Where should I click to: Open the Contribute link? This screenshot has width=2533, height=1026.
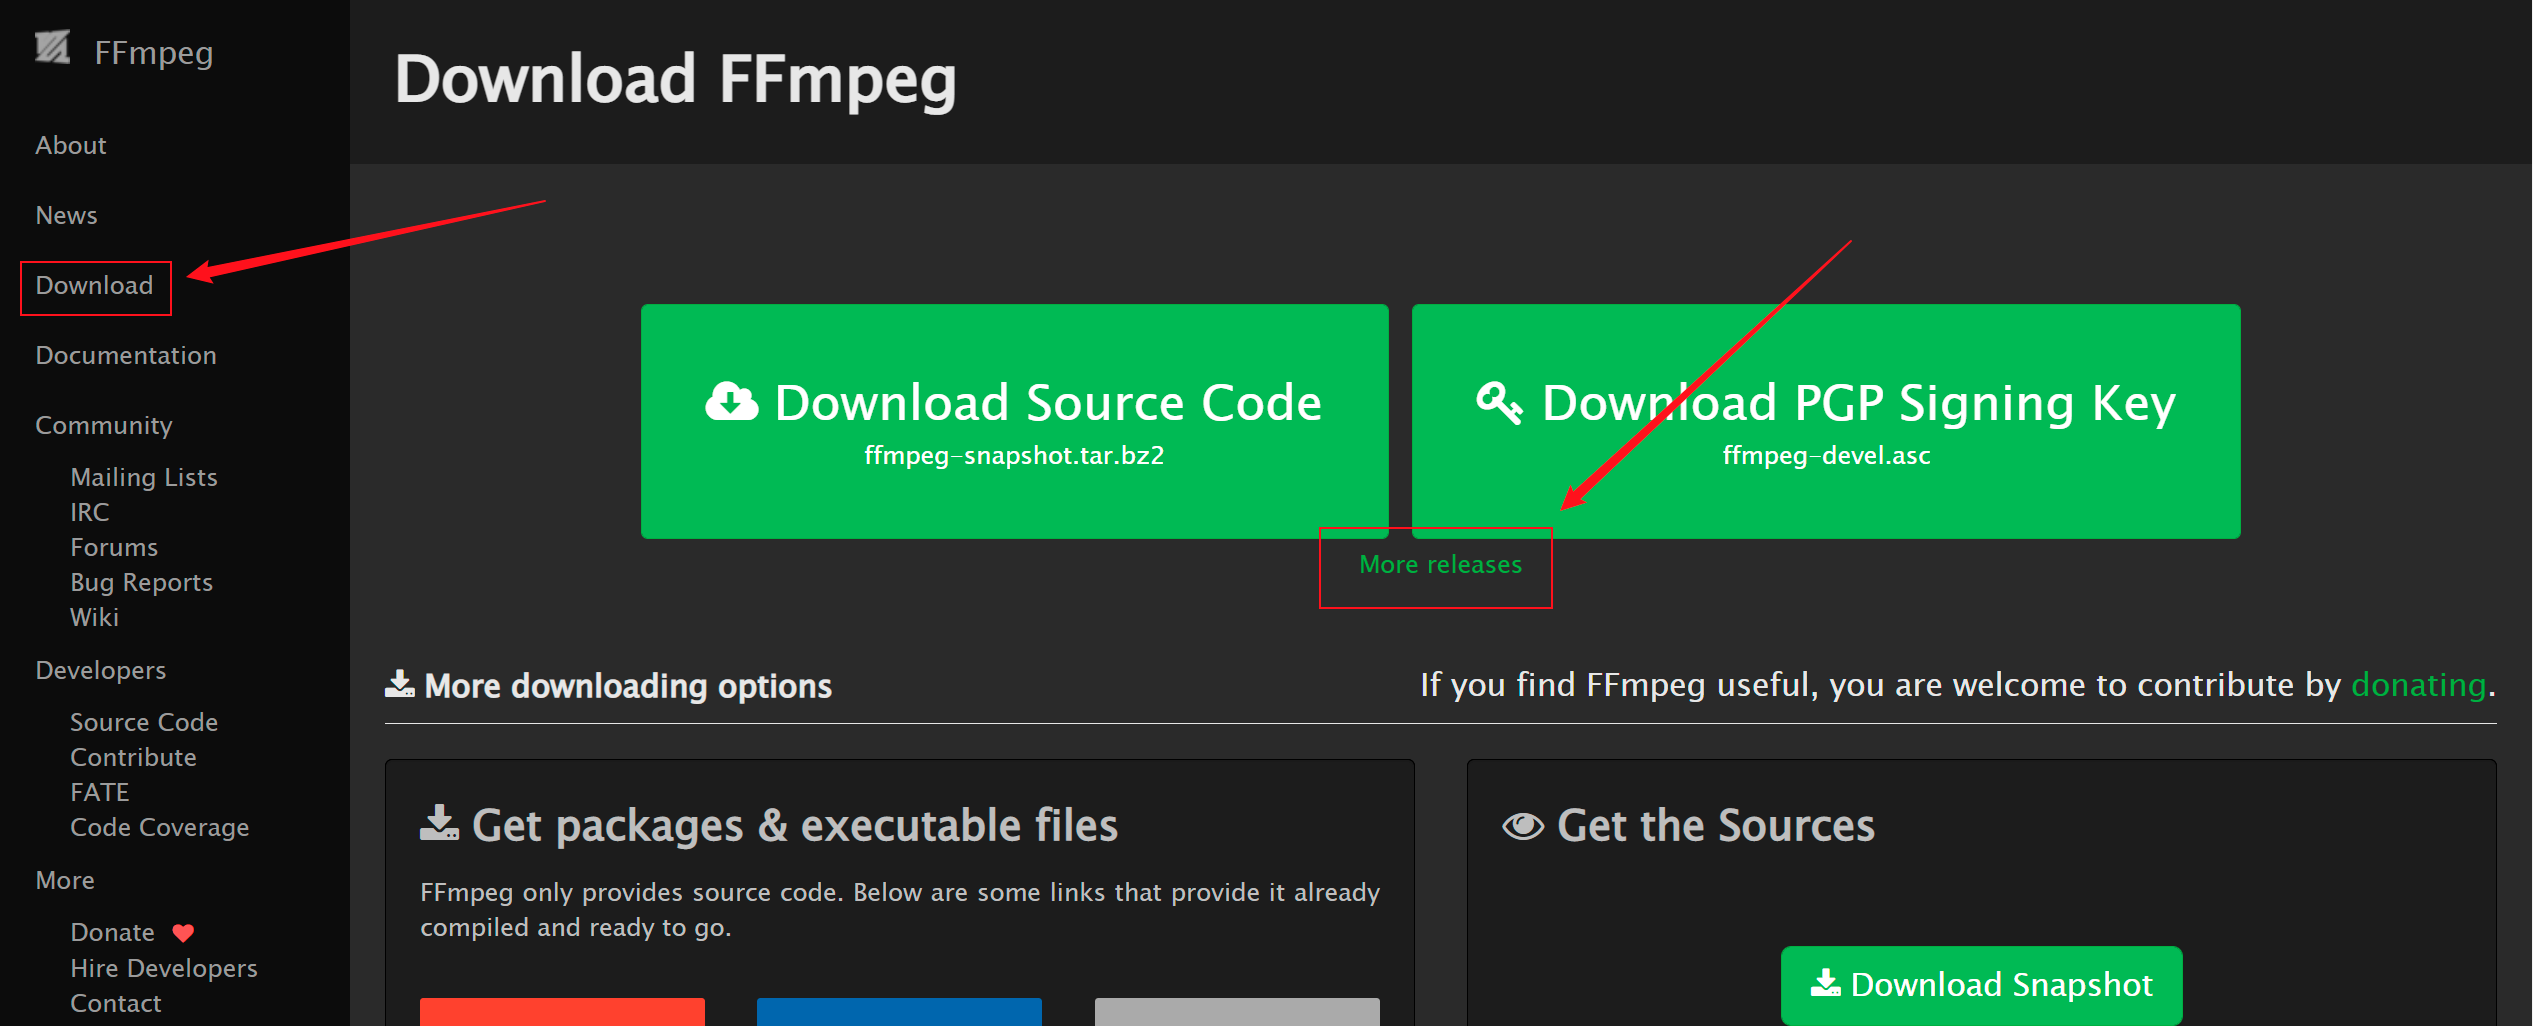133,757
